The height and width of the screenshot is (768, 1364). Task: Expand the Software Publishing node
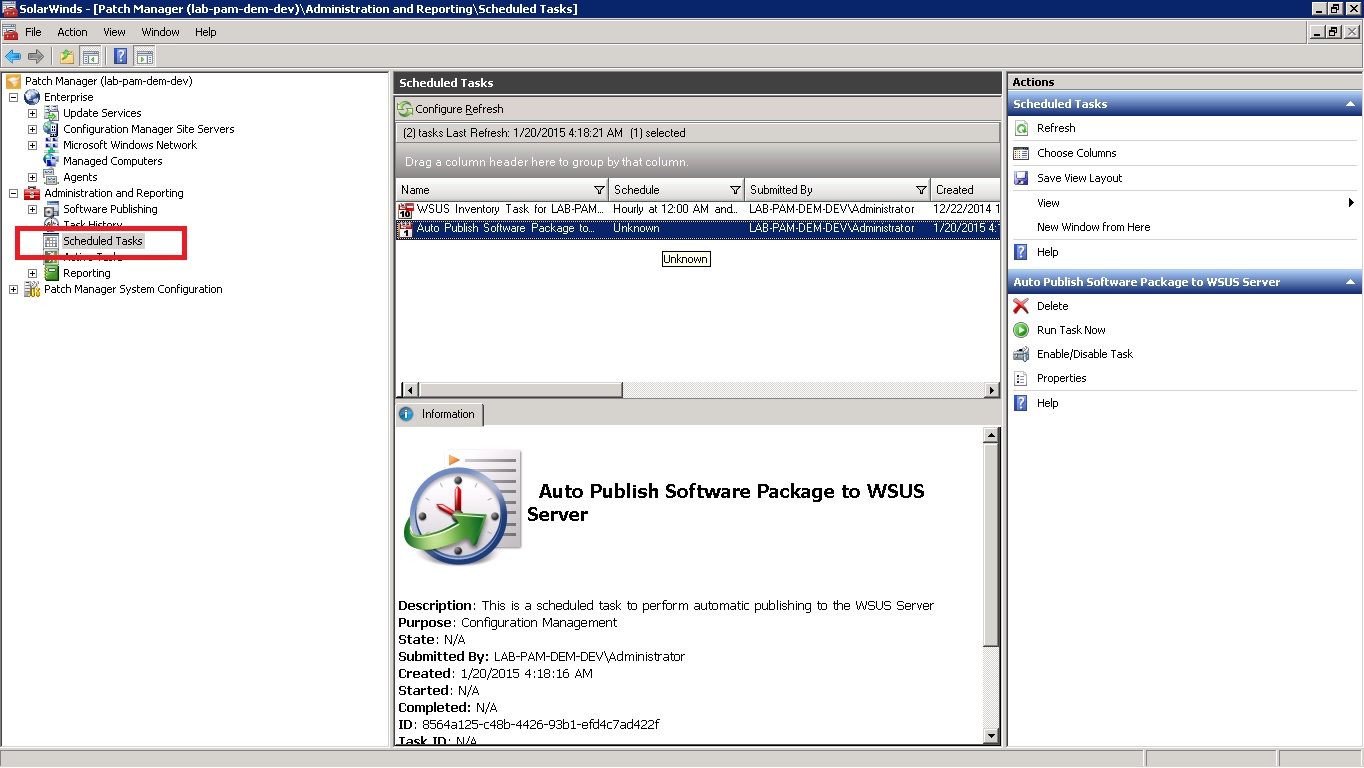click(x=32, y=209)
